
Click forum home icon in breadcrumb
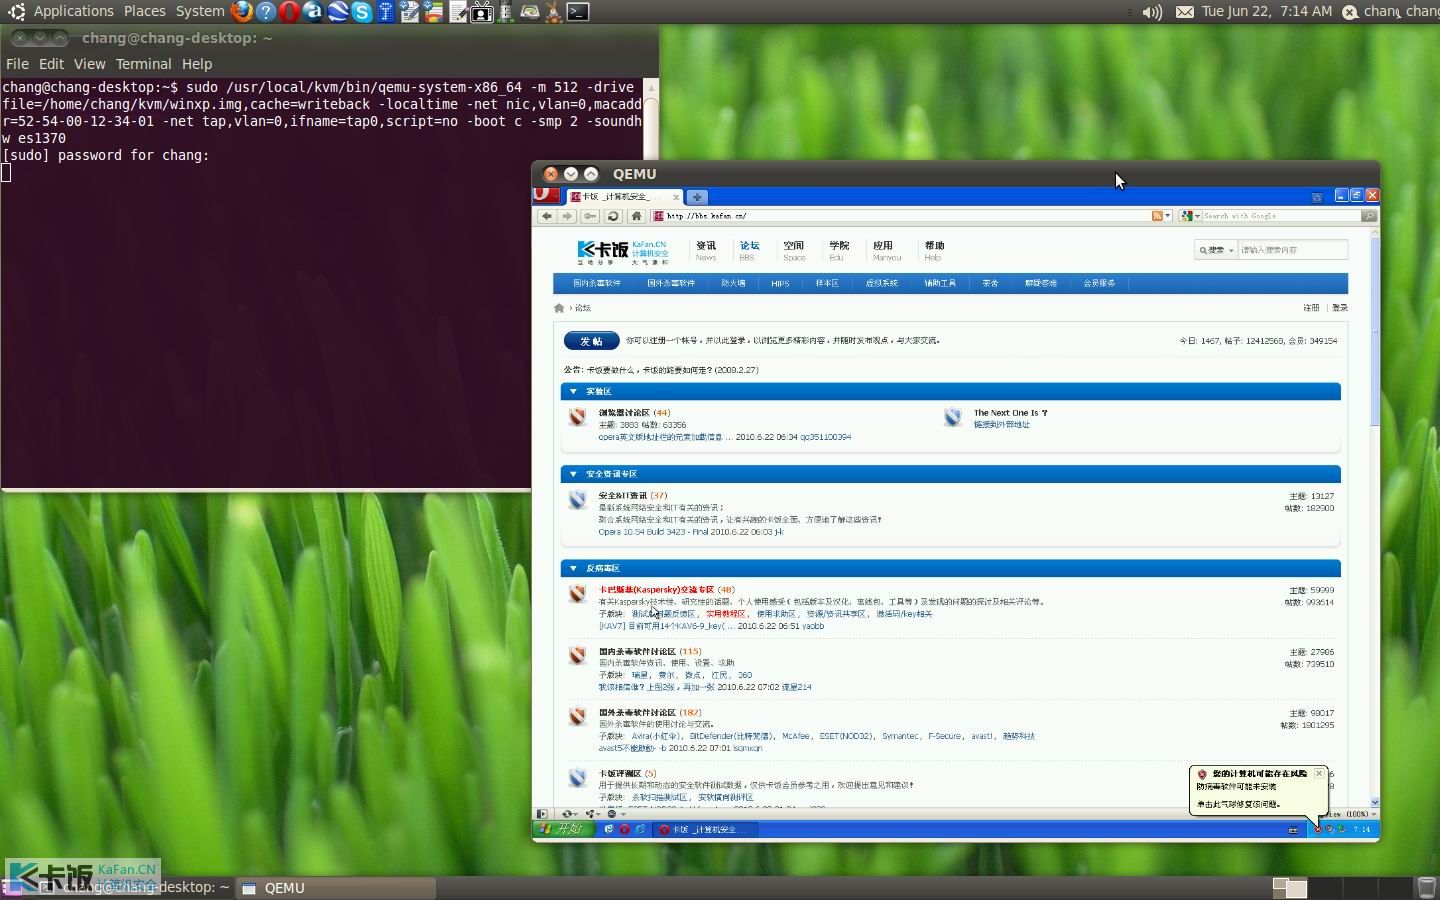pos(559,308)
